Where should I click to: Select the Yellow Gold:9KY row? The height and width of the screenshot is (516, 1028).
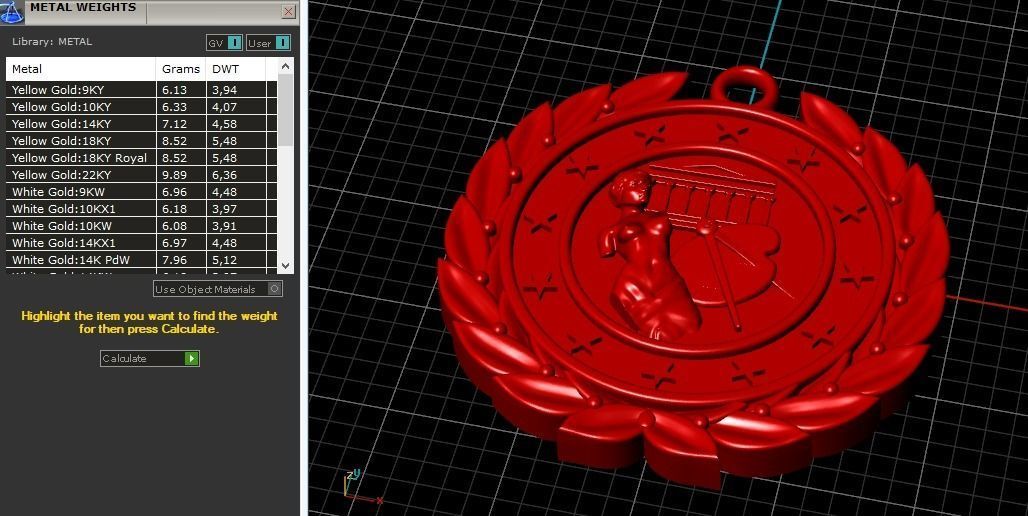(x=141, y=90)
